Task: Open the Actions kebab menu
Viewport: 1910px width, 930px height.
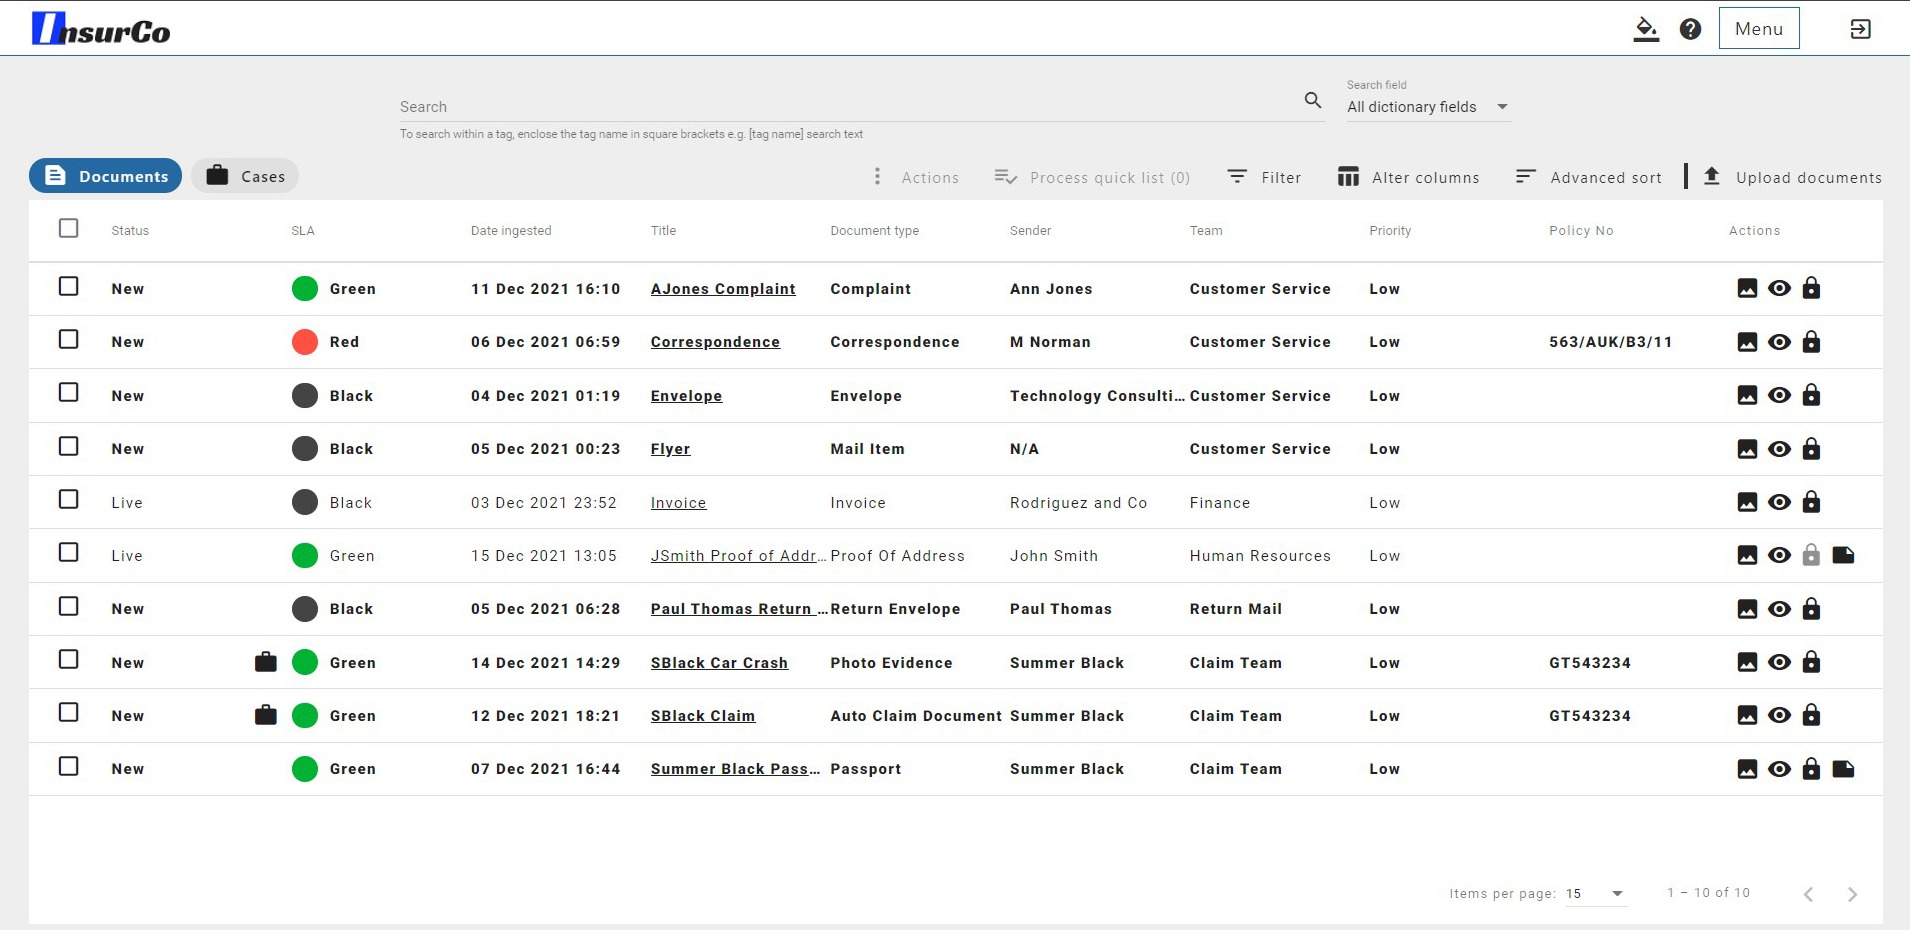Action: [877, 177]
